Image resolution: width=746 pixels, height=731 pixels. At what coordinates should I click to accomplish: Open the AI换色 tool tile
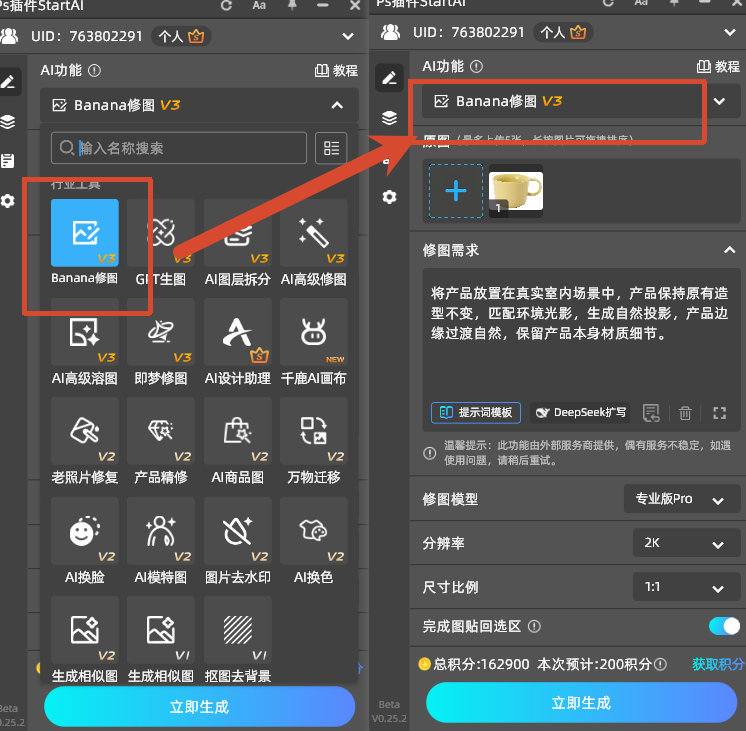pyautogui.click(x=314, y=531)
